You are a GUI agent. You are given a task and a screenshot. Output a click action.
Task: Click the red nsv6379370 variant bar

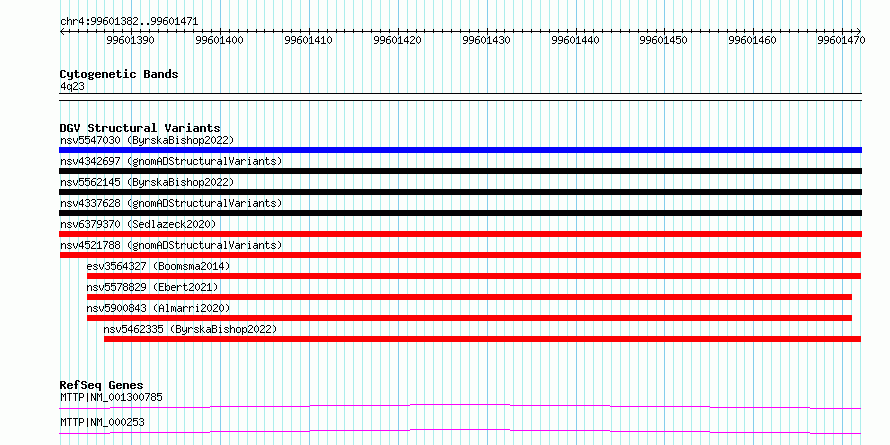tap(460, 234)
